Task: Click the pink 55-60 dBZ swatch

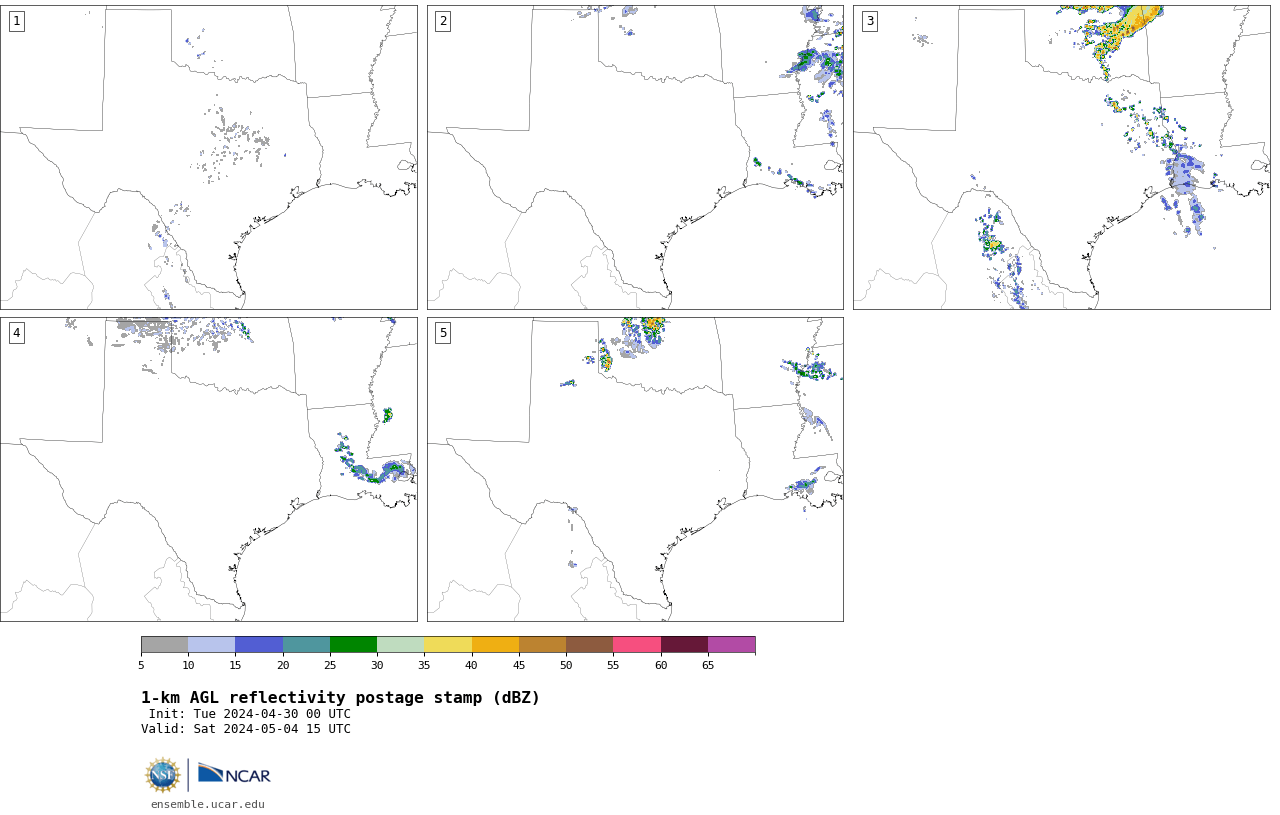Action: pyautogui.click(x=637, y=644)
